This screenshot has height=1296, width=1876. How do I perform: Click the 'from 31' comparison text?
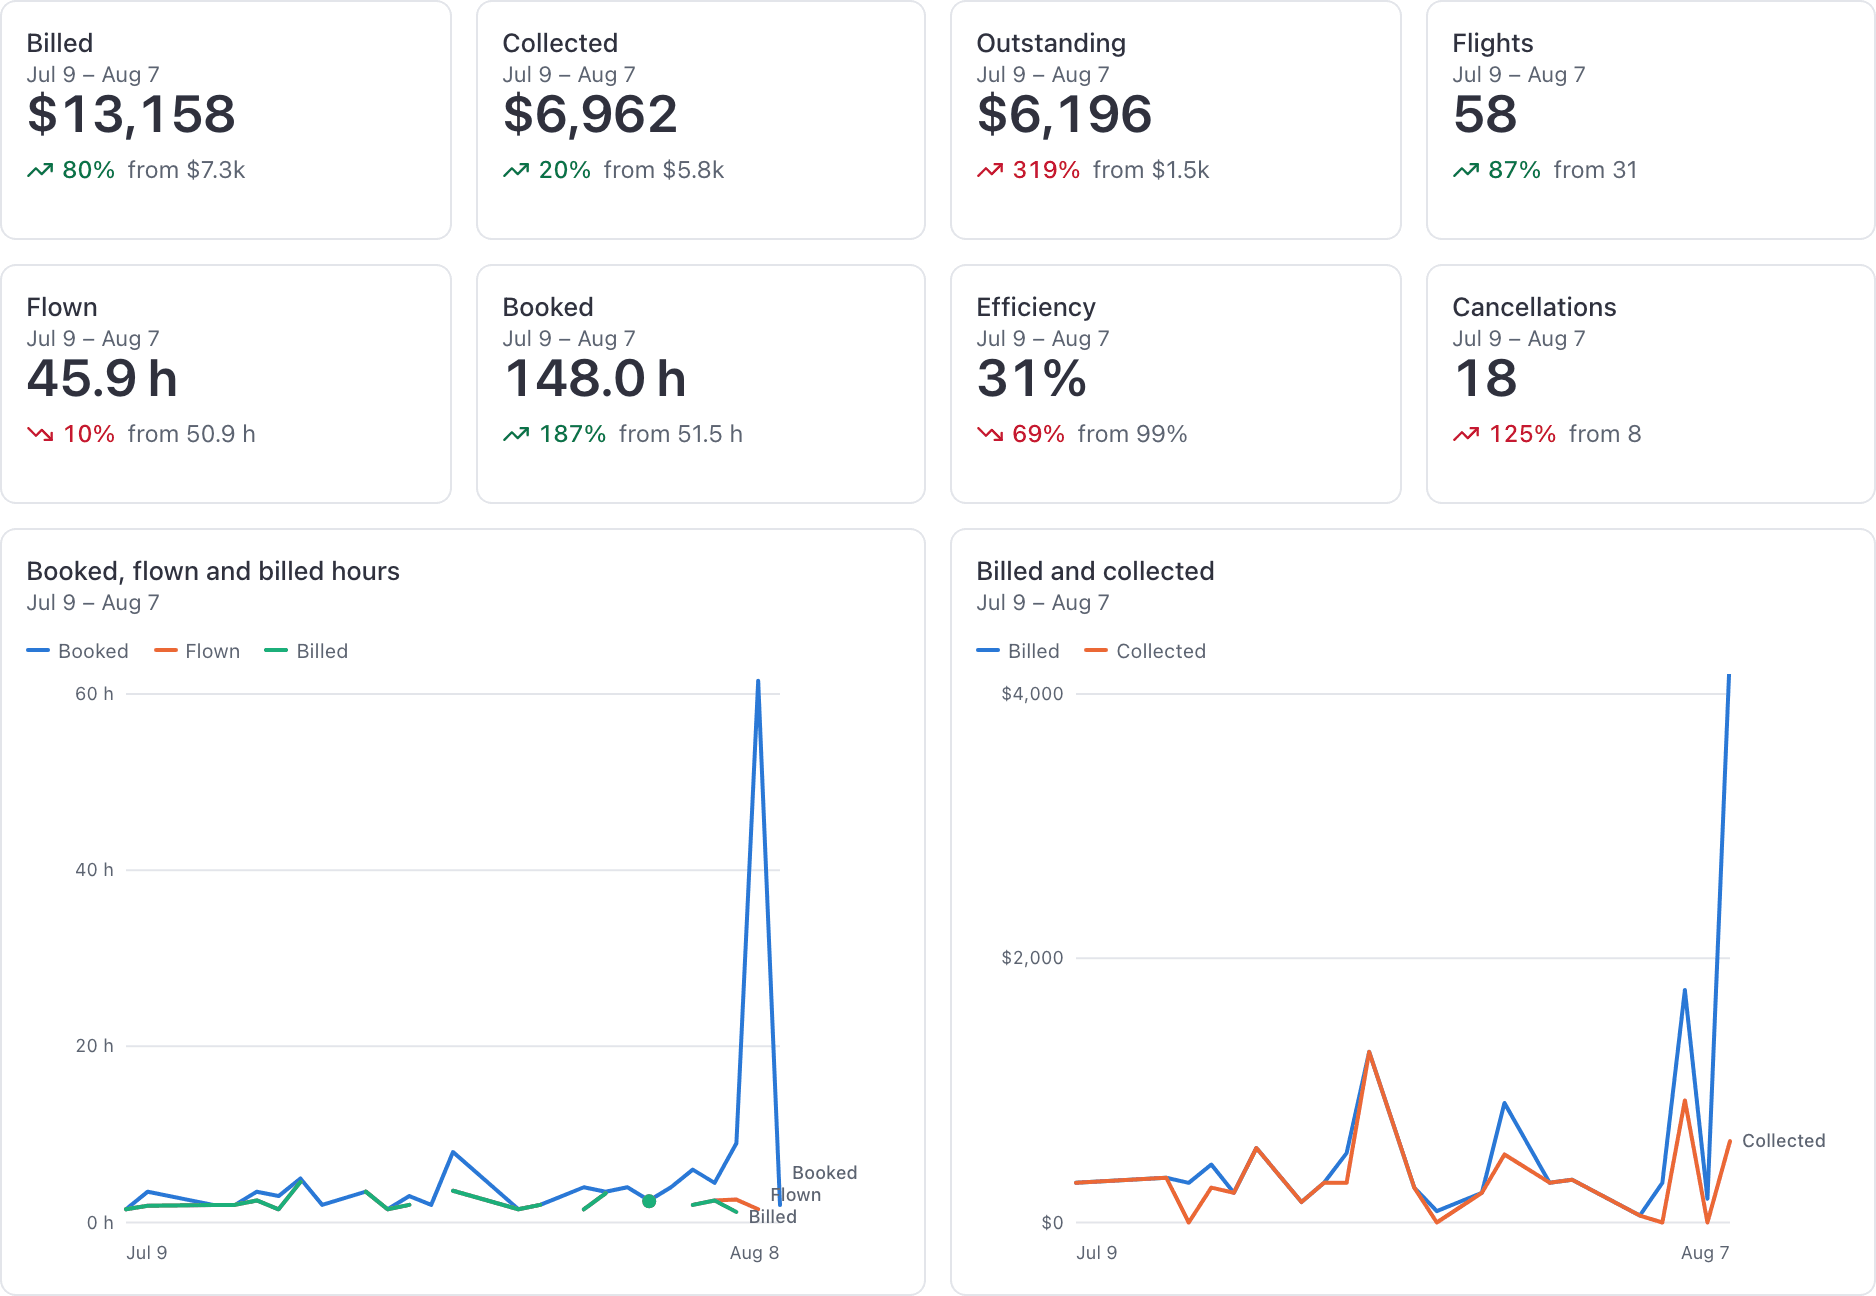[1595, 170]
